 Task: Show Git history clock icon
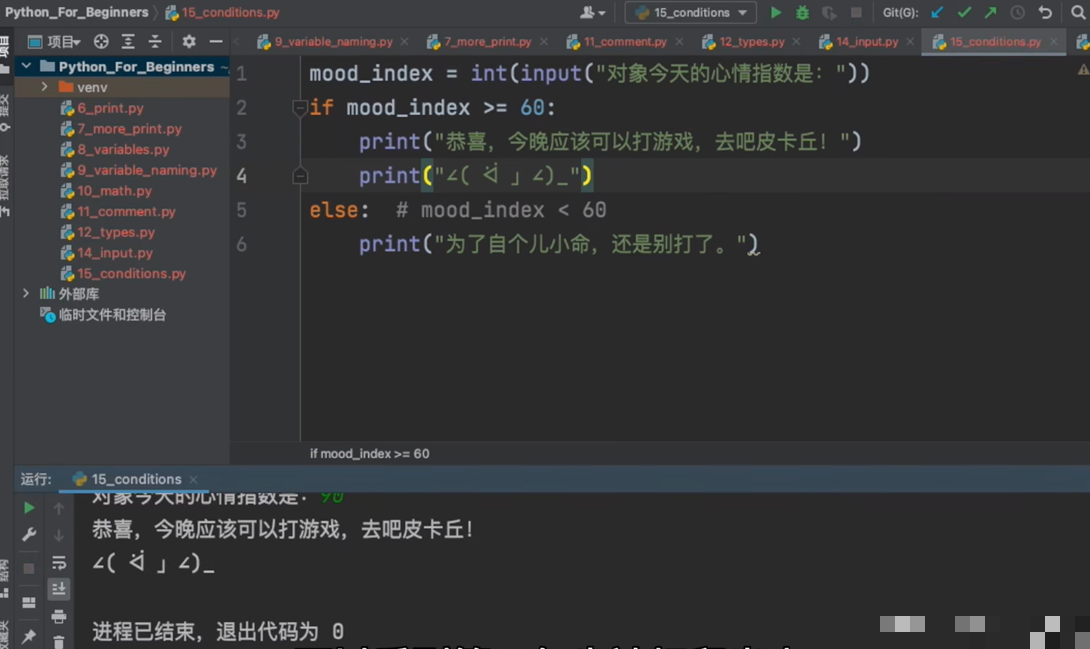(x=1018, y=13)
